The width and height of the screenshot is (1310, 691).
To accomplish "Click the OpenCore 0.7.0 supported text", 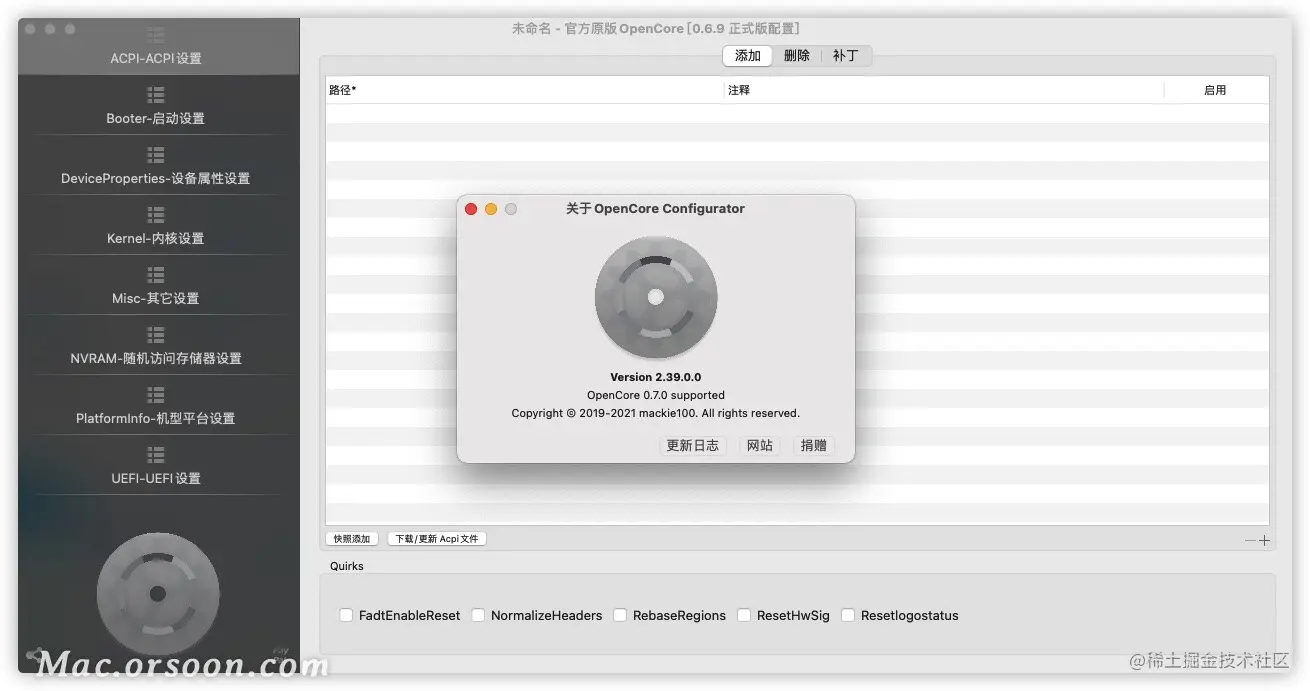I will pyautogui.click(x=656, y=395).
